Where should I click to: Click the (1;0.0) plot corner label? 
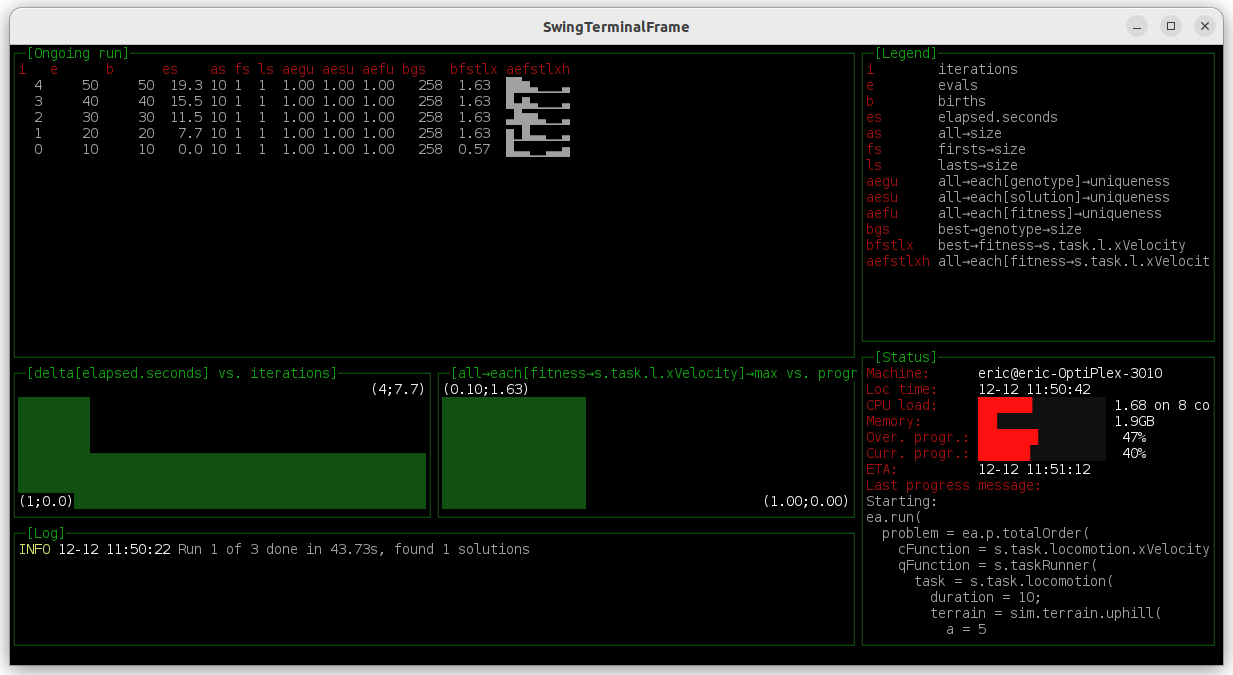[x=46, y=501]
